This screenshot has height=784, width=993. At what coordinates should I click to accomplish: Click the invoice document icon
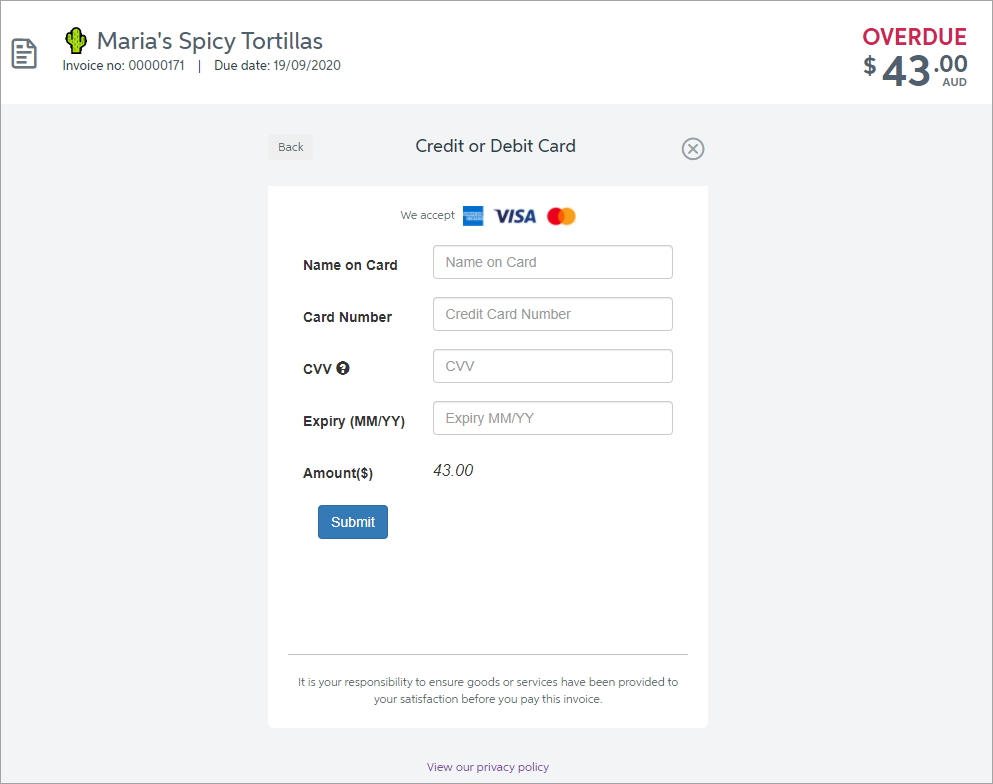[24, 54]
